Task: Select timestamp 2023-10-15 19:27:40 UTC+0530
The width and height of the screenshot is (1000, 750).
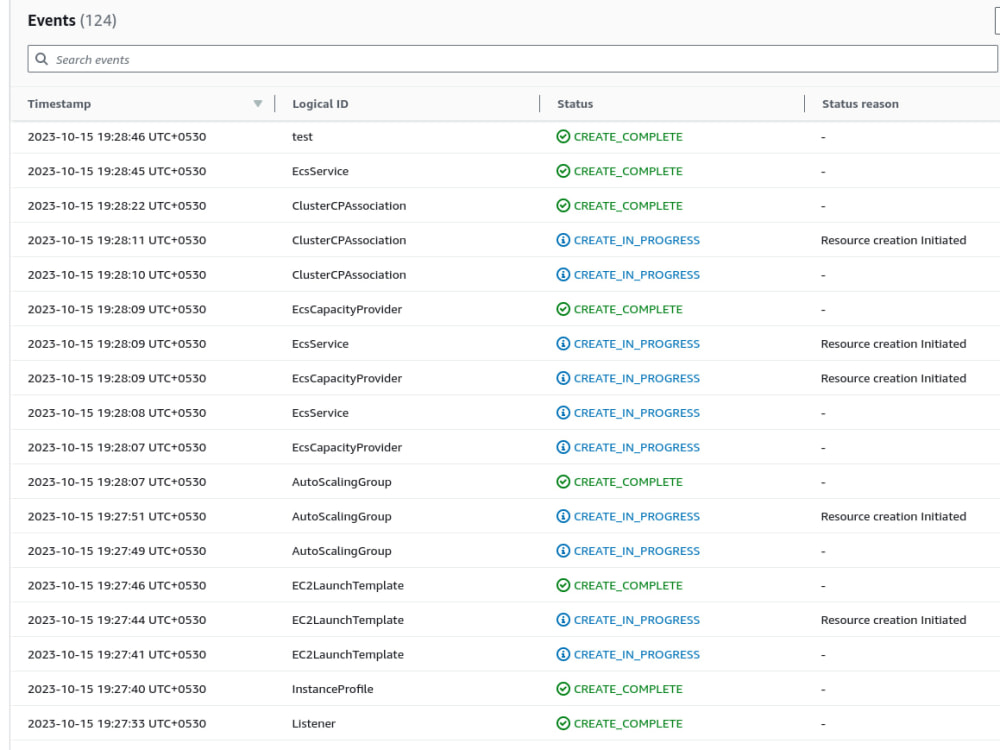Action: pos(117,689)
